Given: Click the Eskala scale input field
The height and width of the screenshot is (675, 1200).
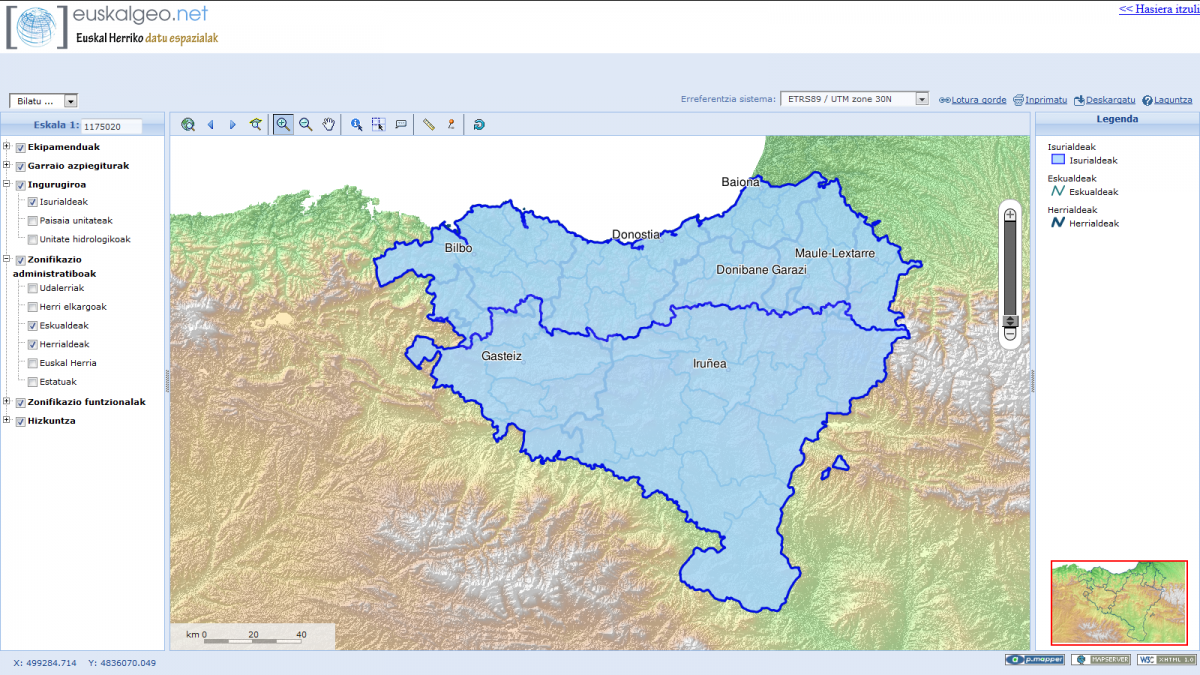Looking at the screenshot, I should 111,127.
